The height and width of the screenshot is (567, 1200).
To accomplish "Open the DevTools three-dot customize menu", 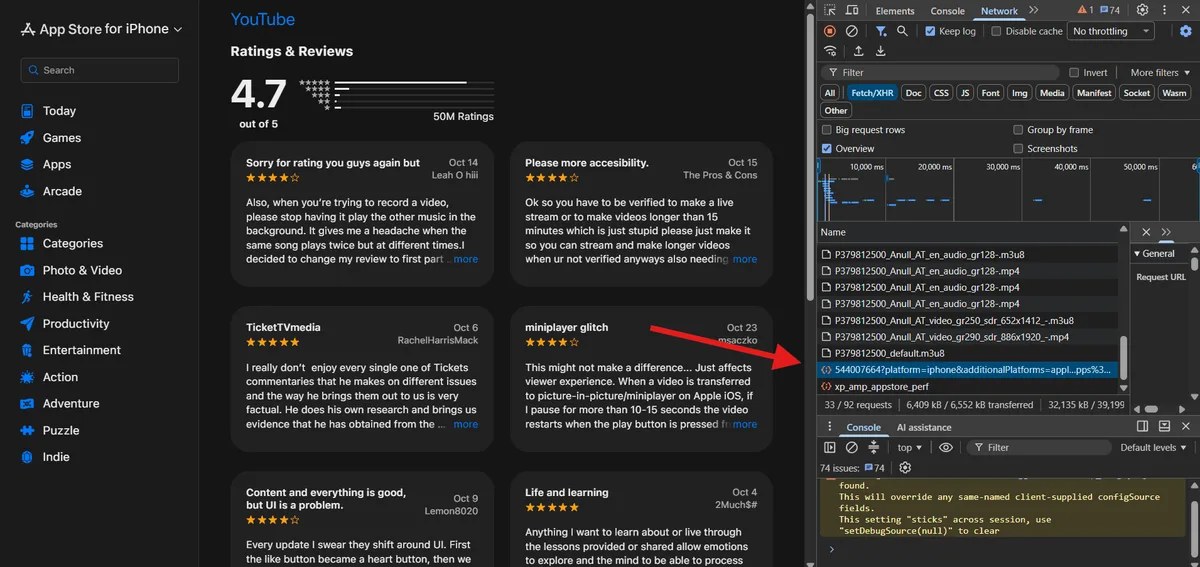I will point(1165,10).
